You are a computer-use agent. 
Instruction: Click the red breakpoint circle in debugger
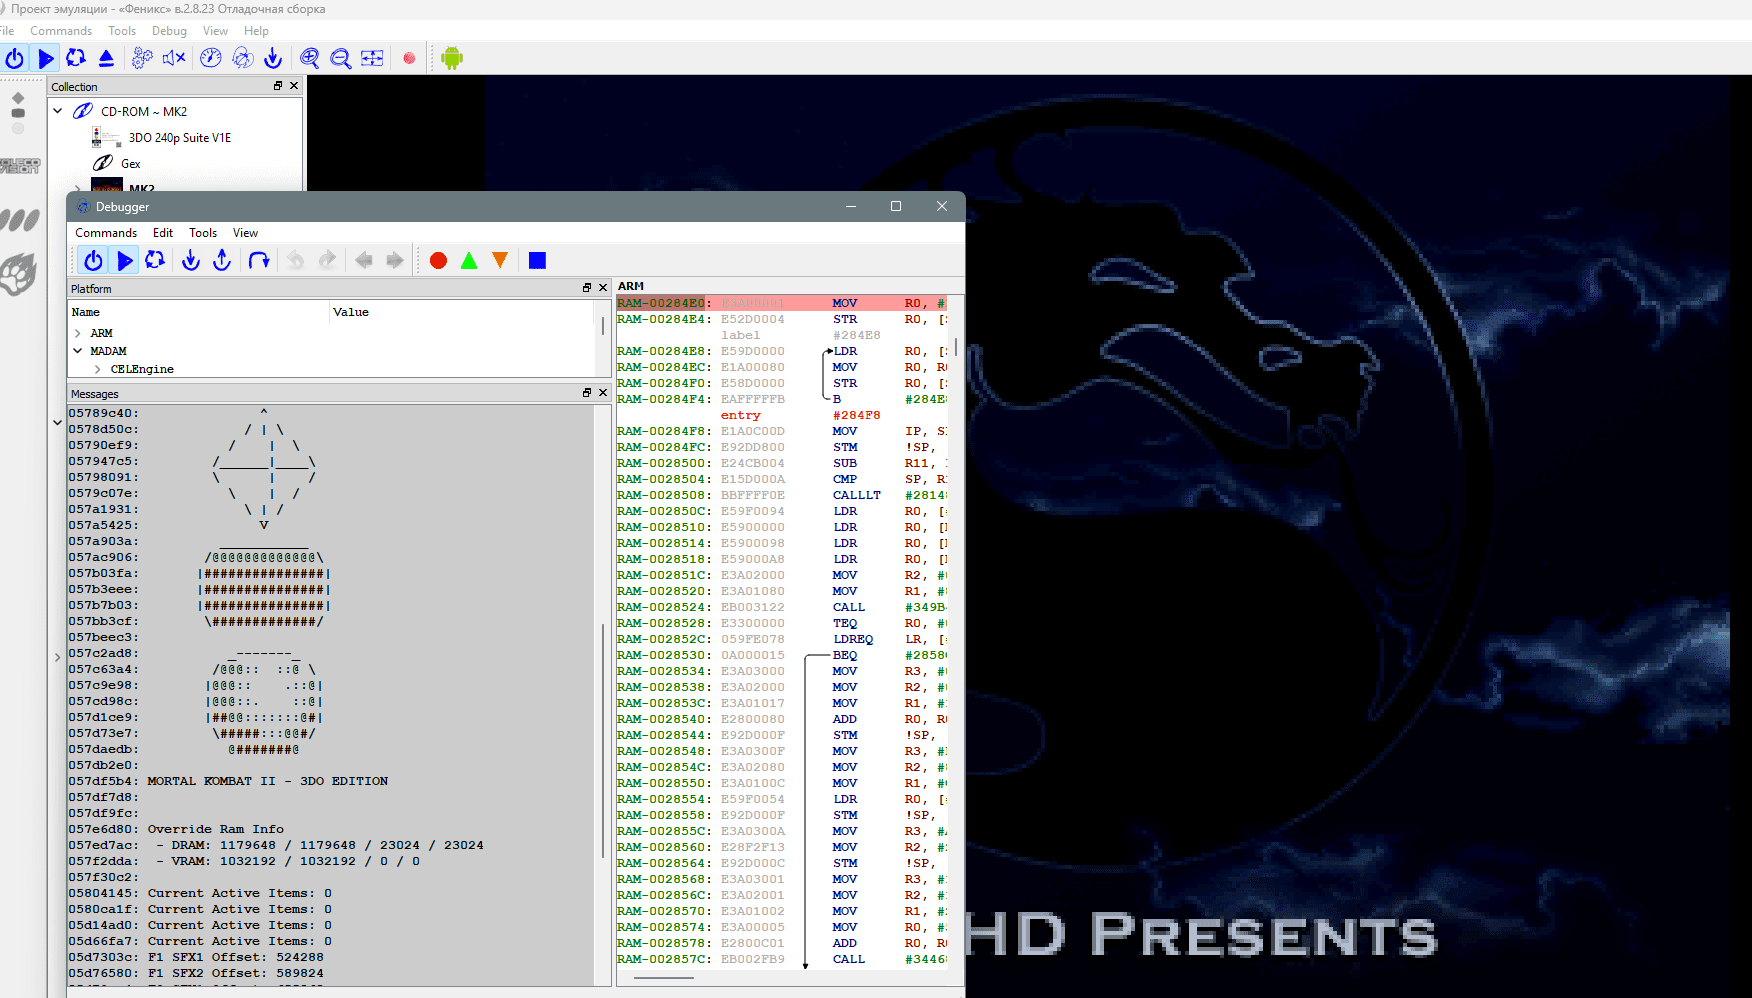[438, 260]
